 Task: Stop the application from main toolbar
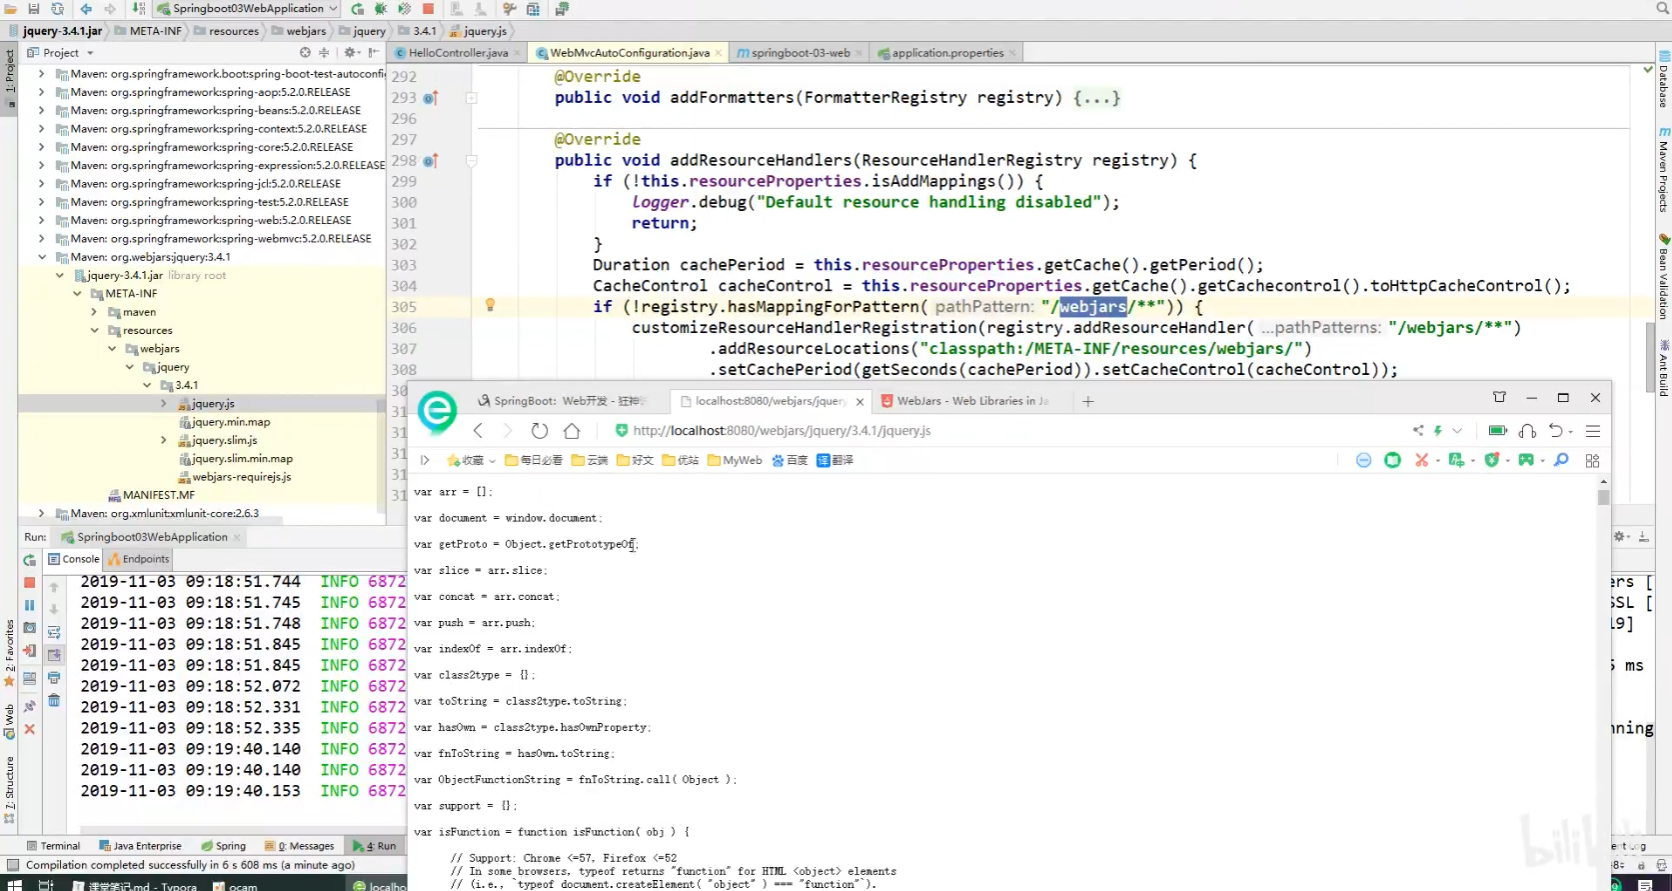428,9
